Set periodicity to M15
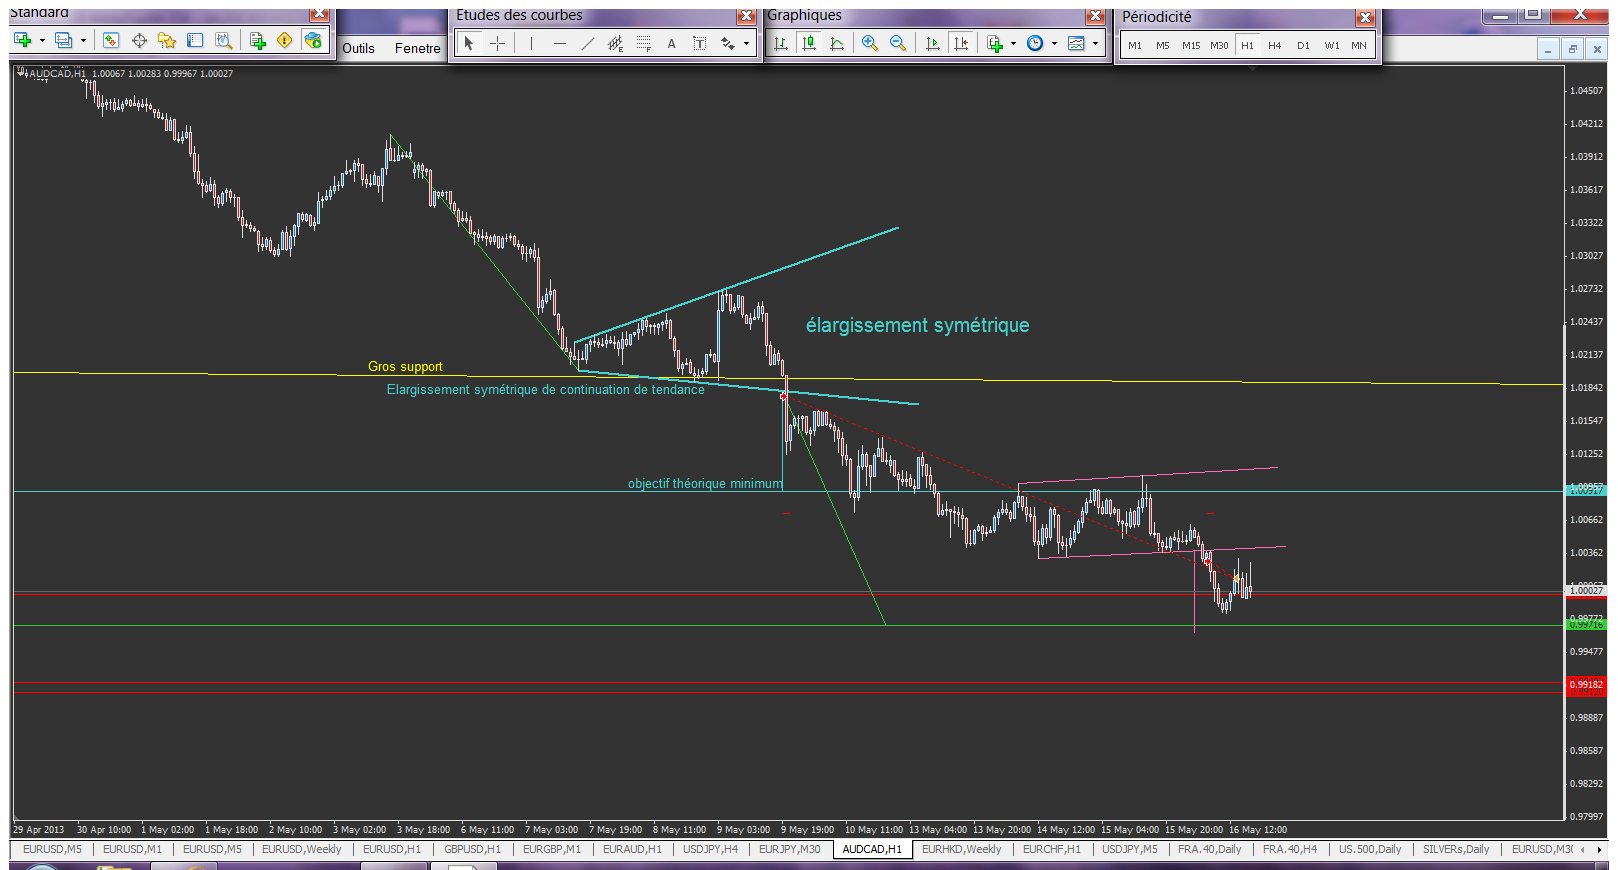This screenshot has height=870, width=1618. (1190, 45)
